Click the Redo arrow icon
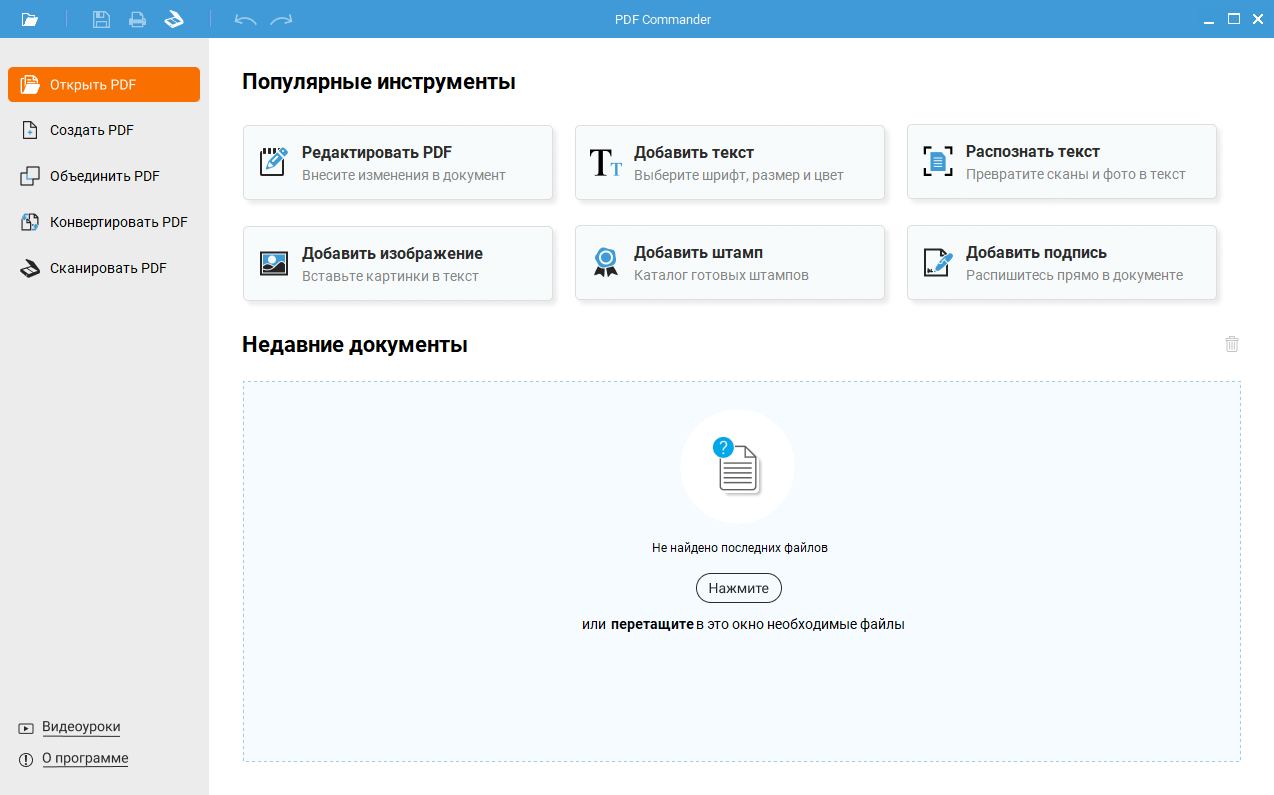Screen dimensions: 1274x795 pyautogui.click(x=281, y=18)
